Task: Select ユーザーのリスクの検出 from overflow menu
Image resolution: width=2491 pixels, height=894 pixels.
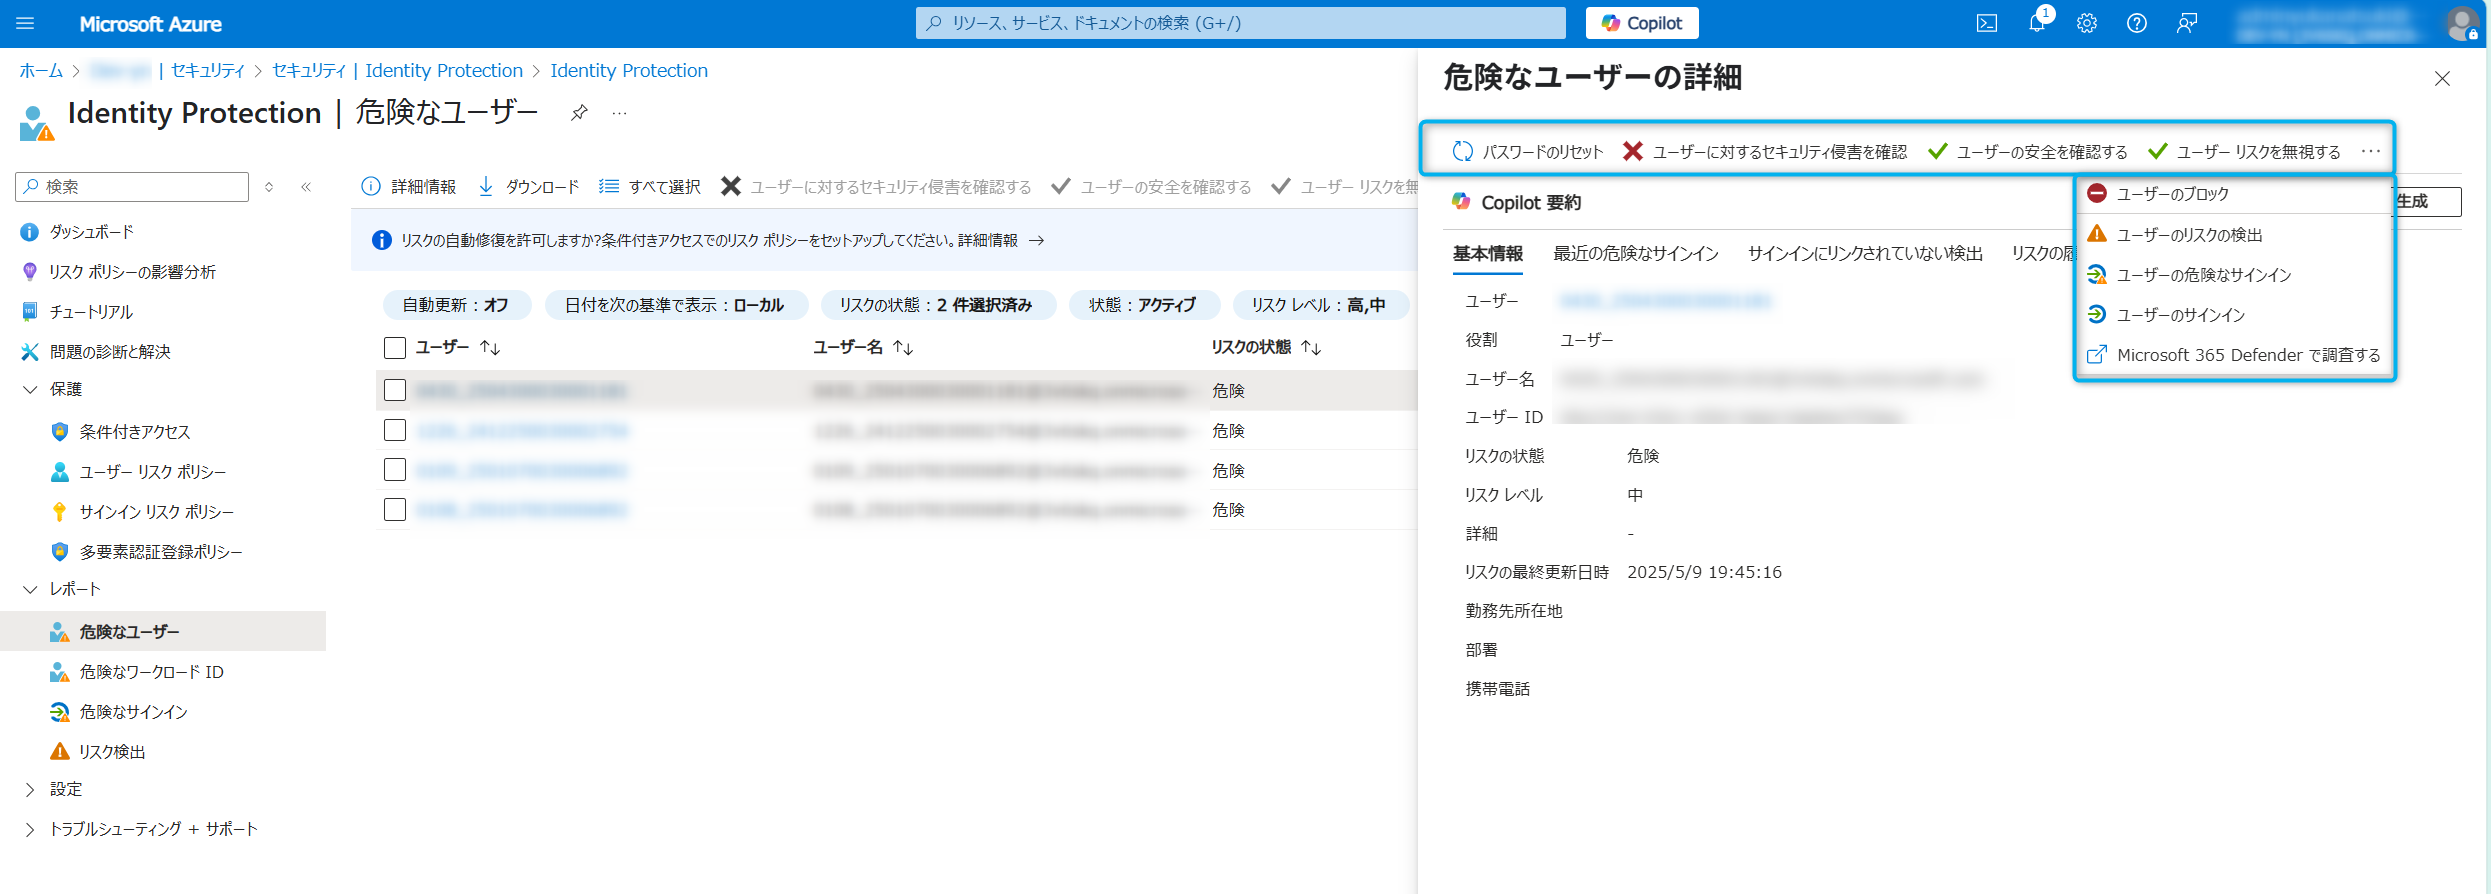Action: tap(2236, 235)
